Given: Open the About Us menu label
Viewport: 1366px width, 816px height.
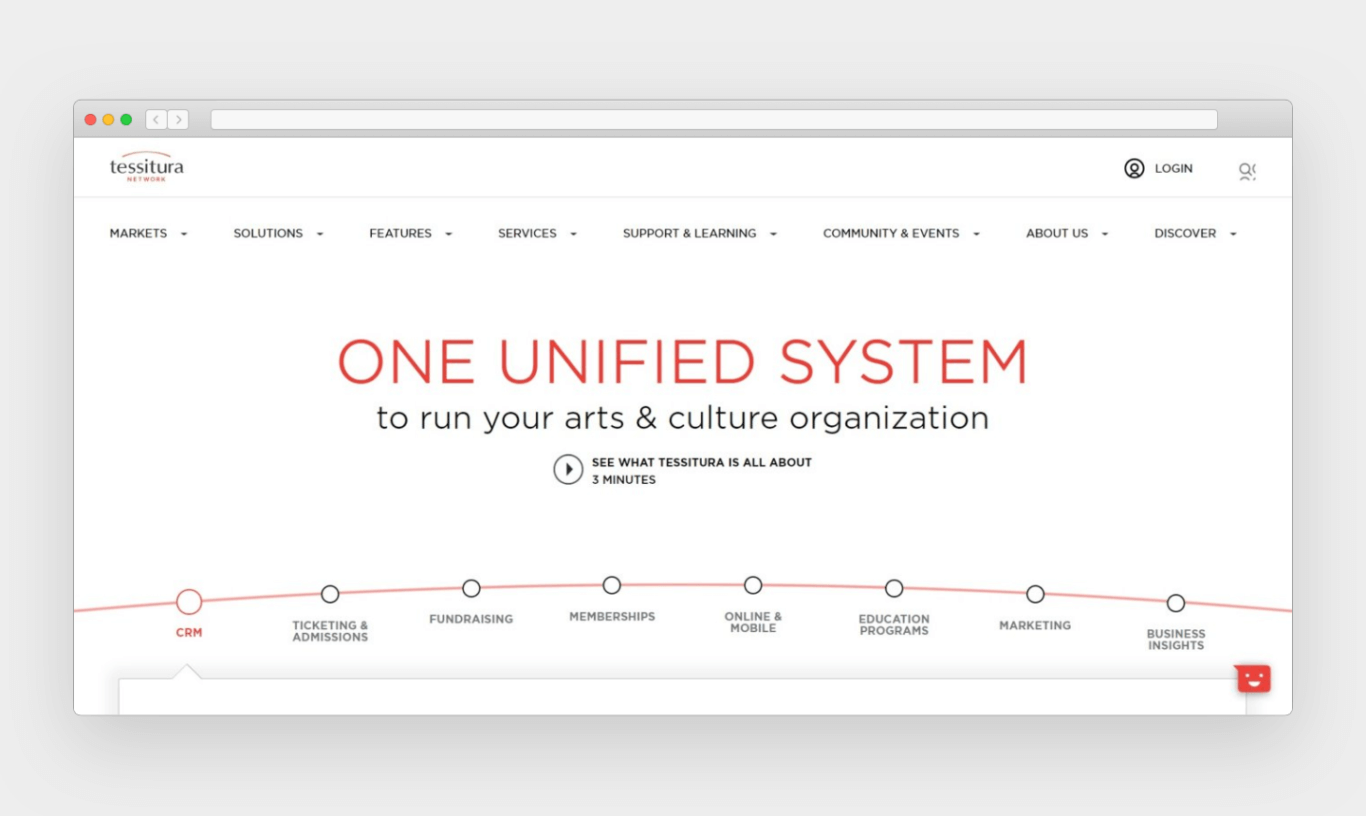Looking at the screenshot, I should (1057, 233).
